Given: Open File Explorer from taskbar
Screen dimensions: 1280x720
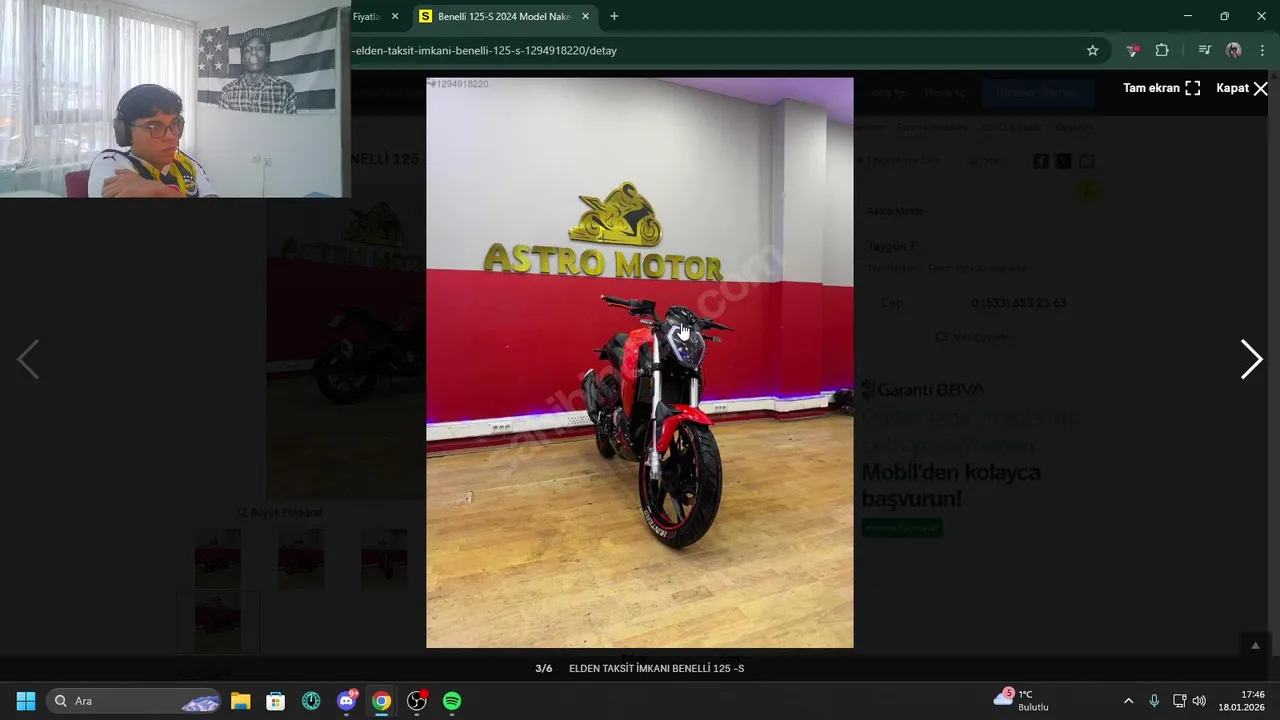Looking at the screenshot, I should pos(240,701).
